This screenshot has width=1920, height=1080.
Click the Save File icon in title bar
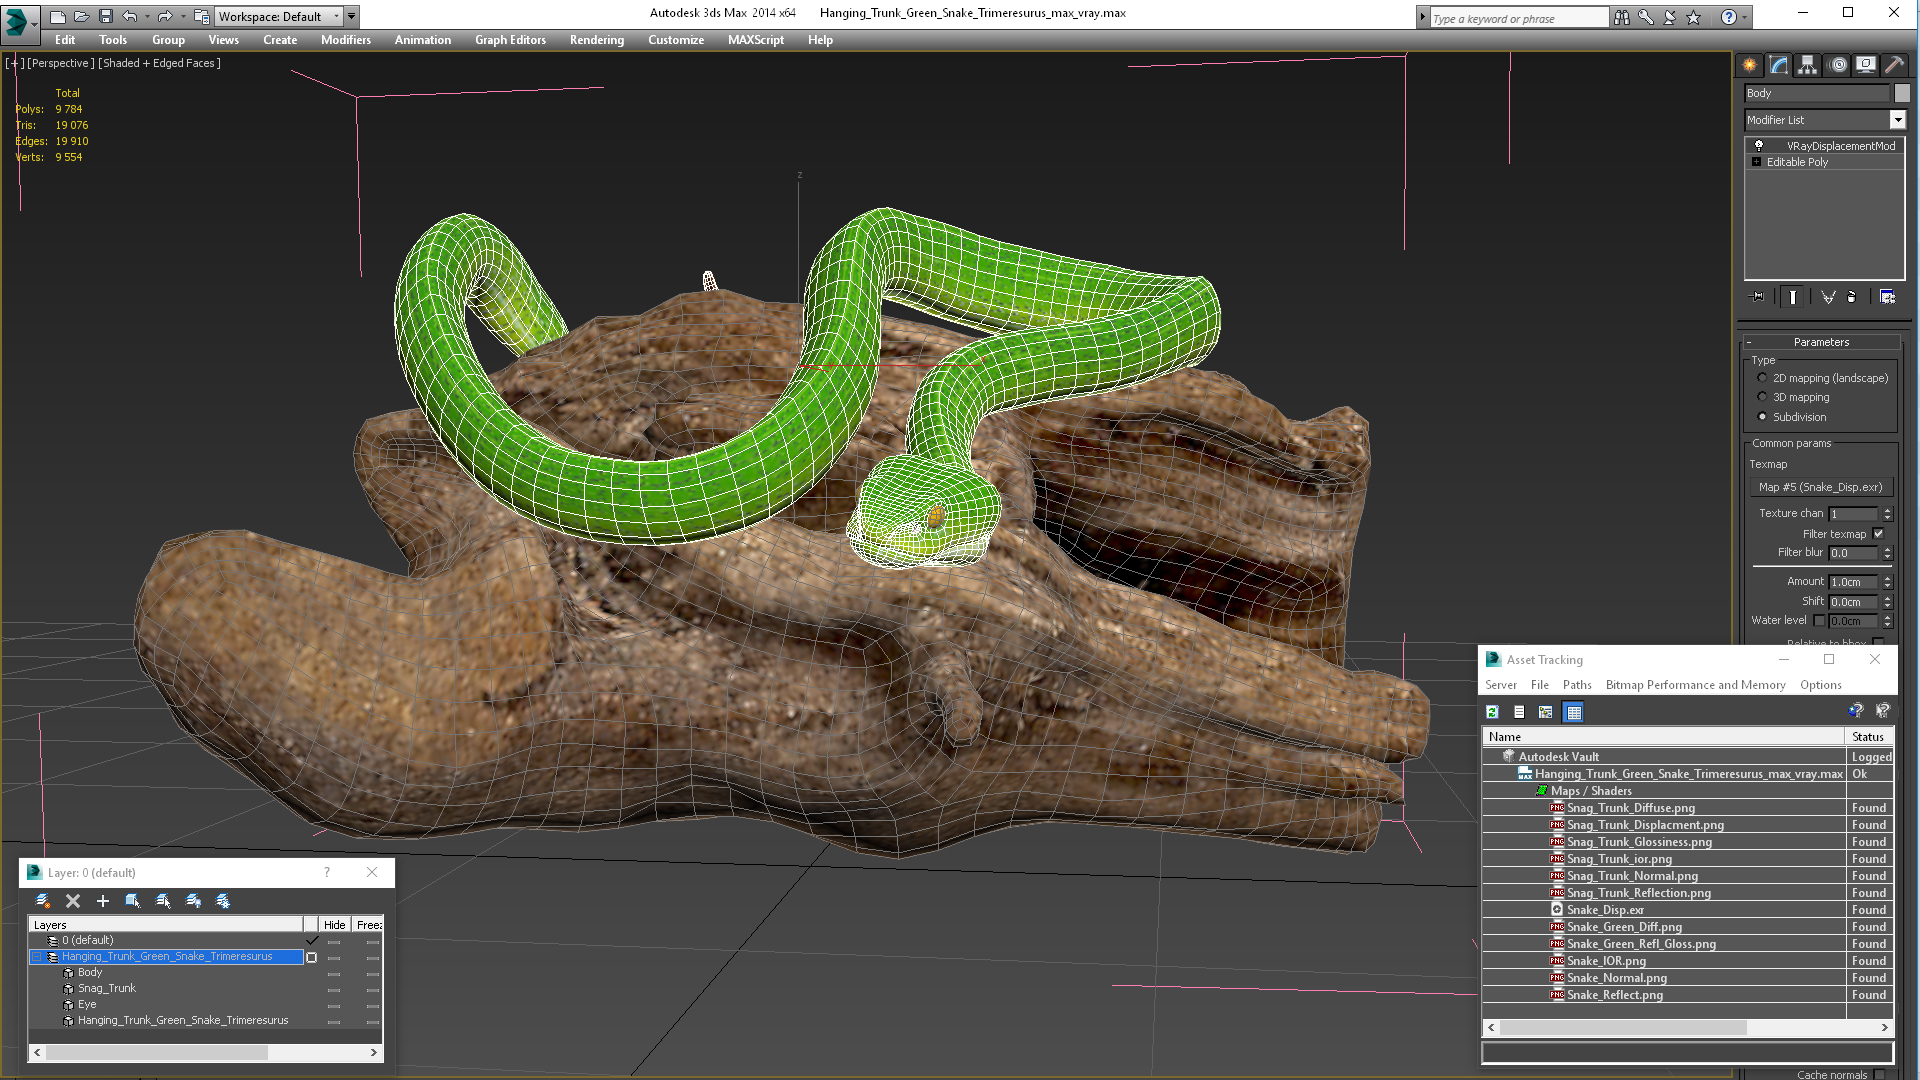pyautogui.click(x=105, y=16)
